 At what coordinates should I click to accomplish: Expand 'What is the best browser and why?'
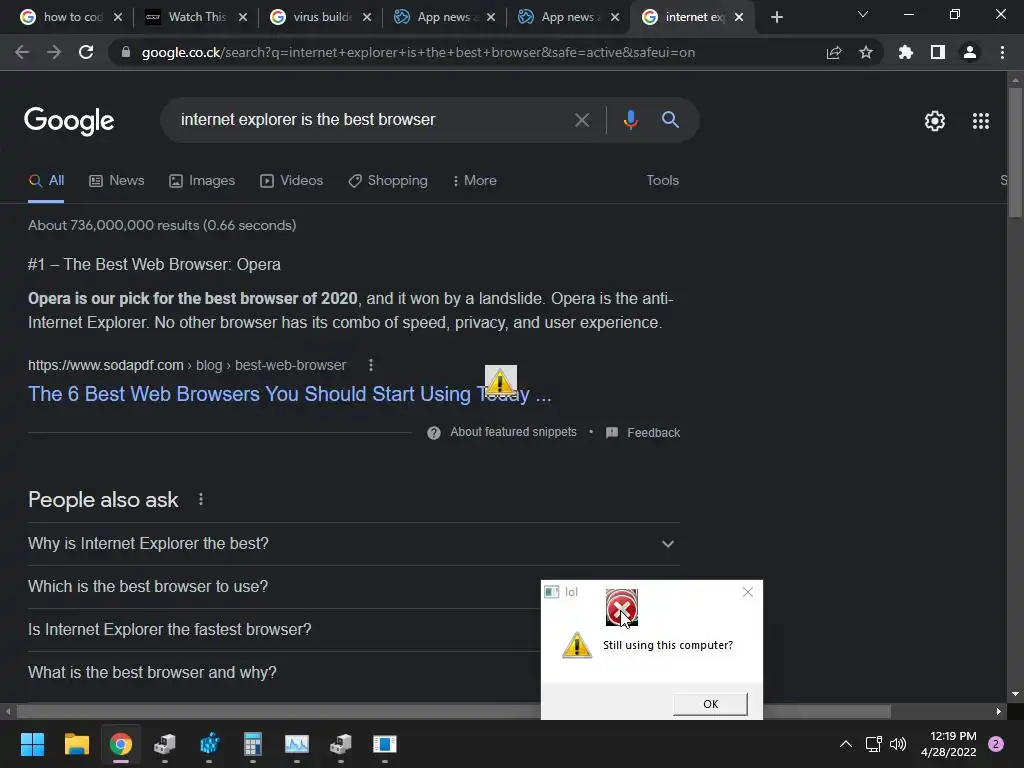[284, 673]
